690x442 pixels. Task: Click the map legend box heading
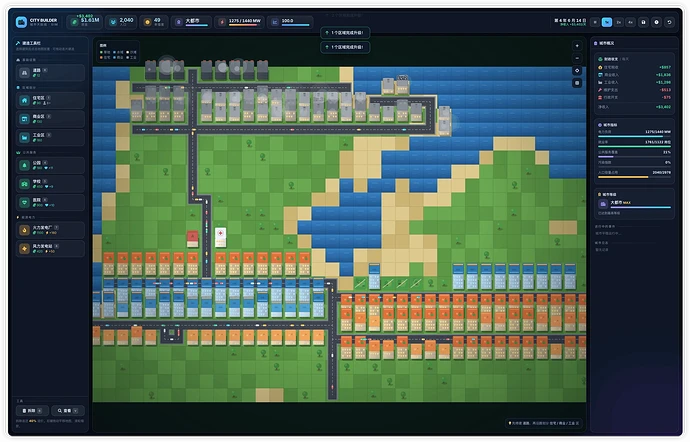coord(103,45)
